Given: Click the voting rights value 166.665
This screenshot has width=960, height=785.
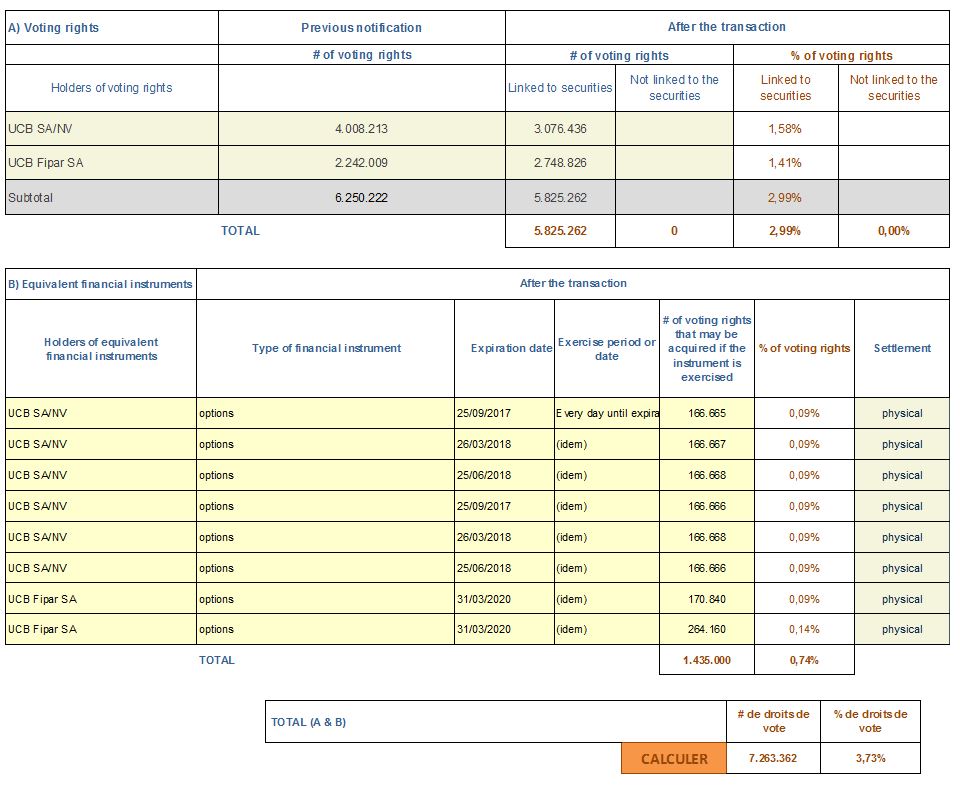Looking at the screenshot, I should 707,413.
